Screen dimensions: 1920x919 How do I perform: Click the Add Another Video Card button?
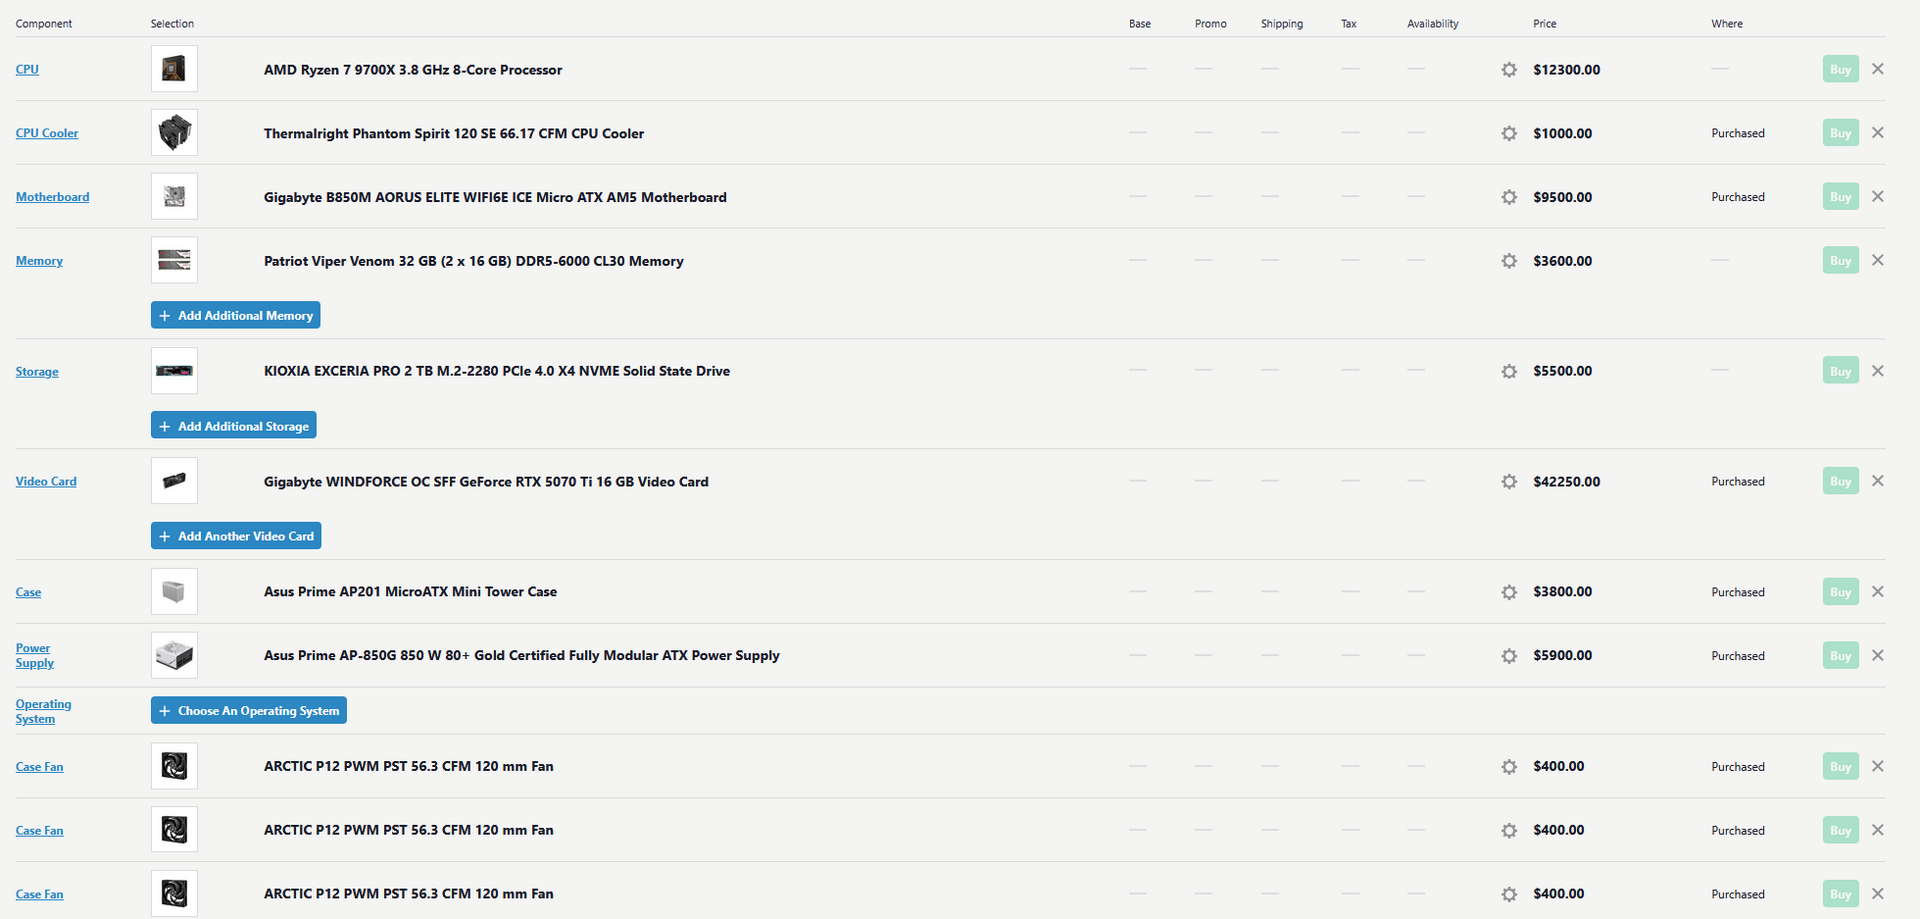236,536
